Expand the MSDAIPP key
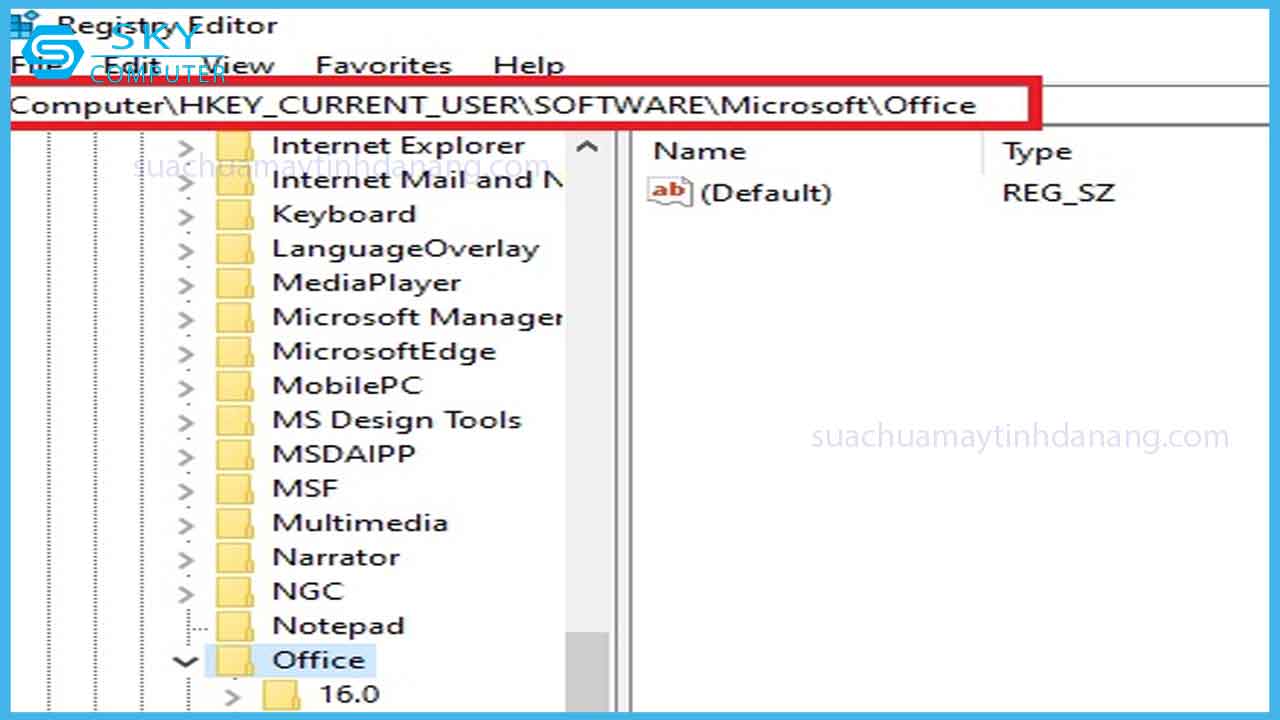 click(186, 456)
